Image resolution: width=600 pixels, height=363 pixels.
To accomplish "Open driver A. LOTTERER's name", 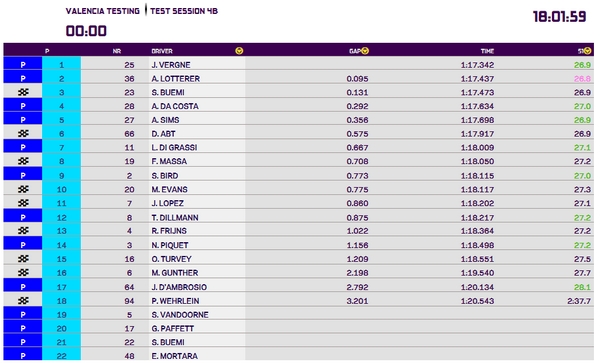I will (176, 78).
